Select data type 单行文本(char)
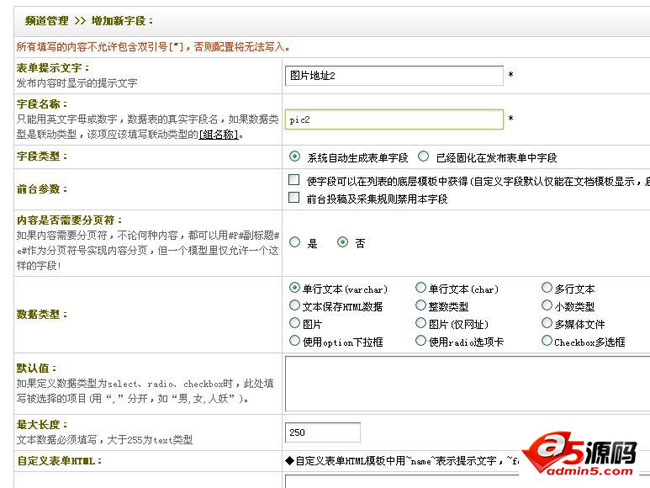Screen dimensions: 650x488 pyautogui.click(x=421, y=287)
